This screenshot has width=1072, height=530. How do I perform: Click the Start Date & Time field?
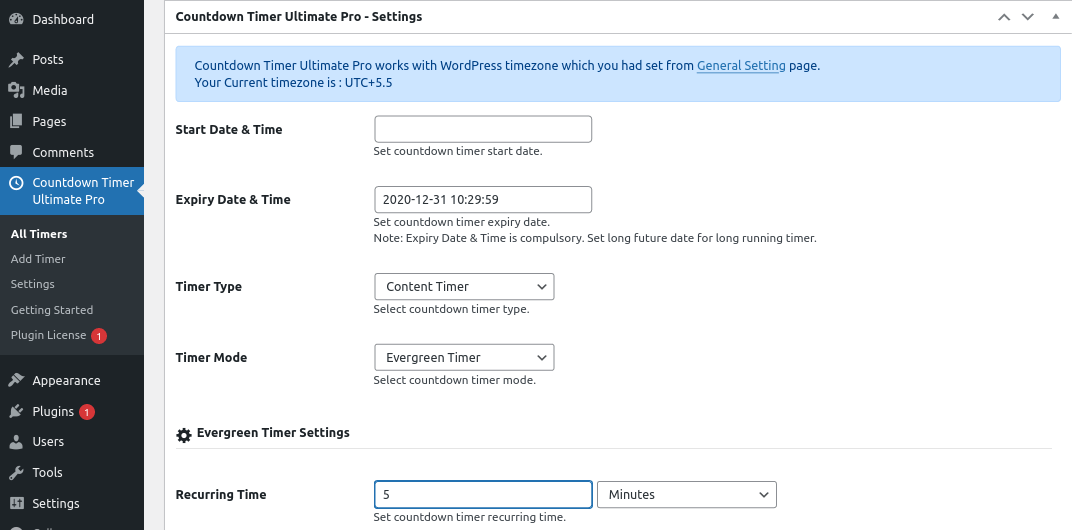(483, 129)
